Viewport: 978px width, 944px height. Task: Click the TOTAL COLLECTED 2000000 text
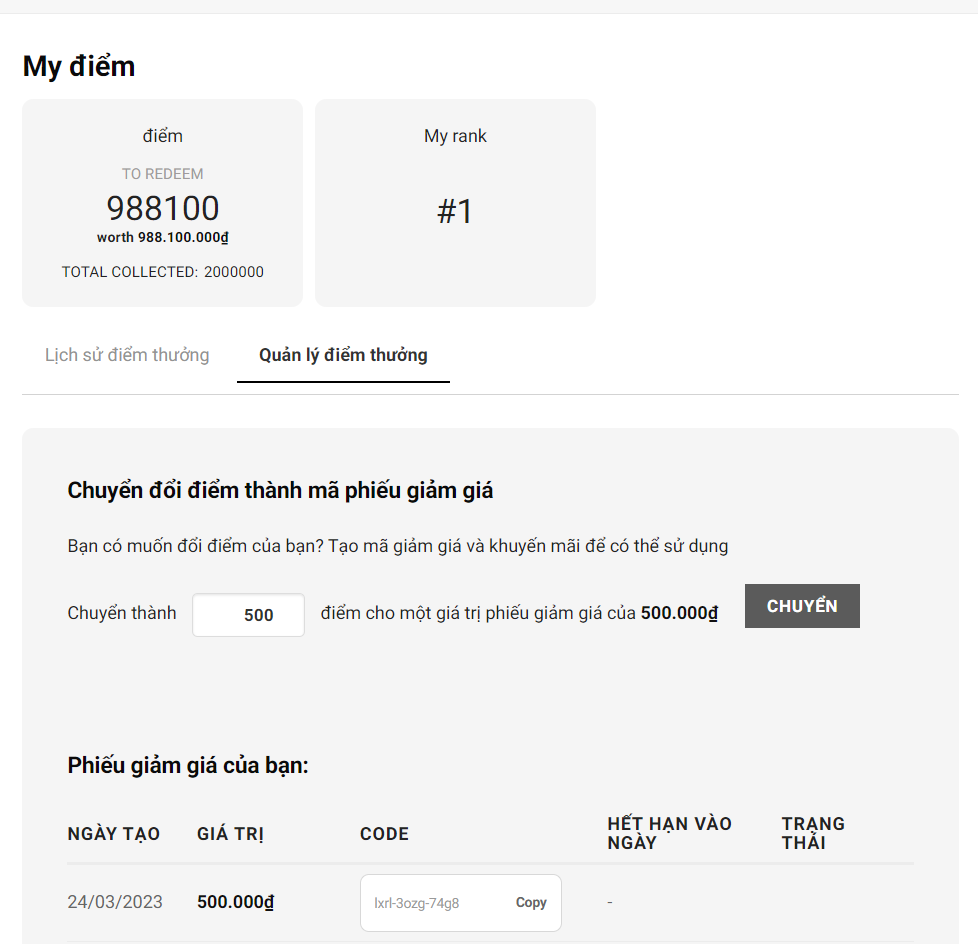[163, 272]
